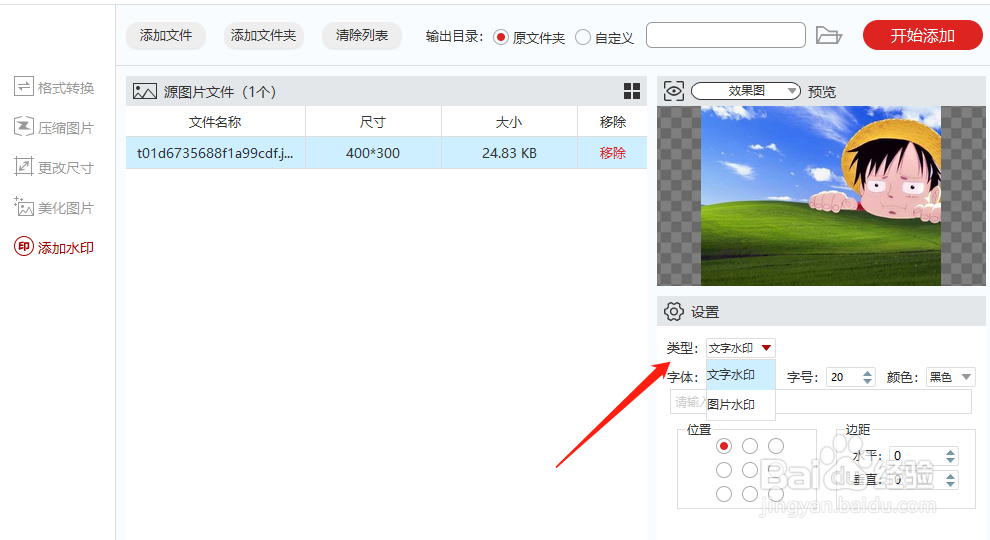Click the browse output folder icon
The image size is (990, 540).
tap(828, 35)
